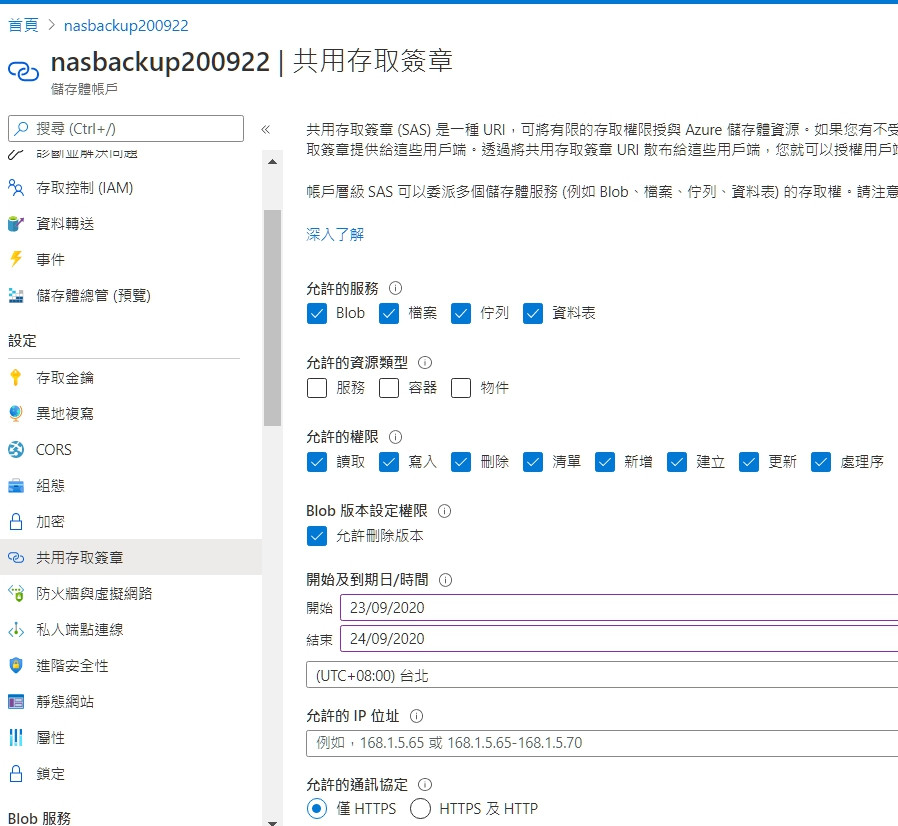
Task: Toggle the 處理序 permission checkbox
Action: click(x=821, y=462)
